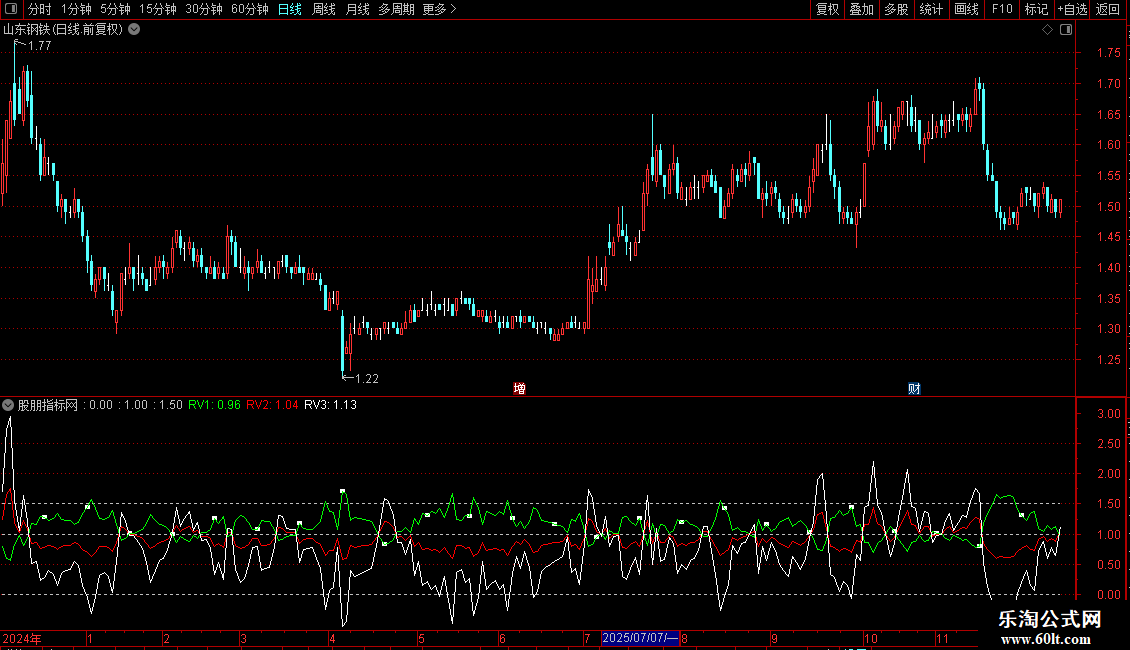Open the 多周期 multi-period view

396,9
